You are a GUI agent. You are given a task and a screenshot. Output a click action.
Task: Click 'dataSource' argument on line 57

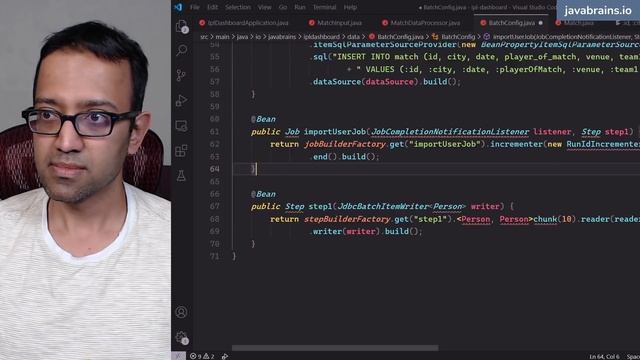pyautogui.click(x=389, y=82)
